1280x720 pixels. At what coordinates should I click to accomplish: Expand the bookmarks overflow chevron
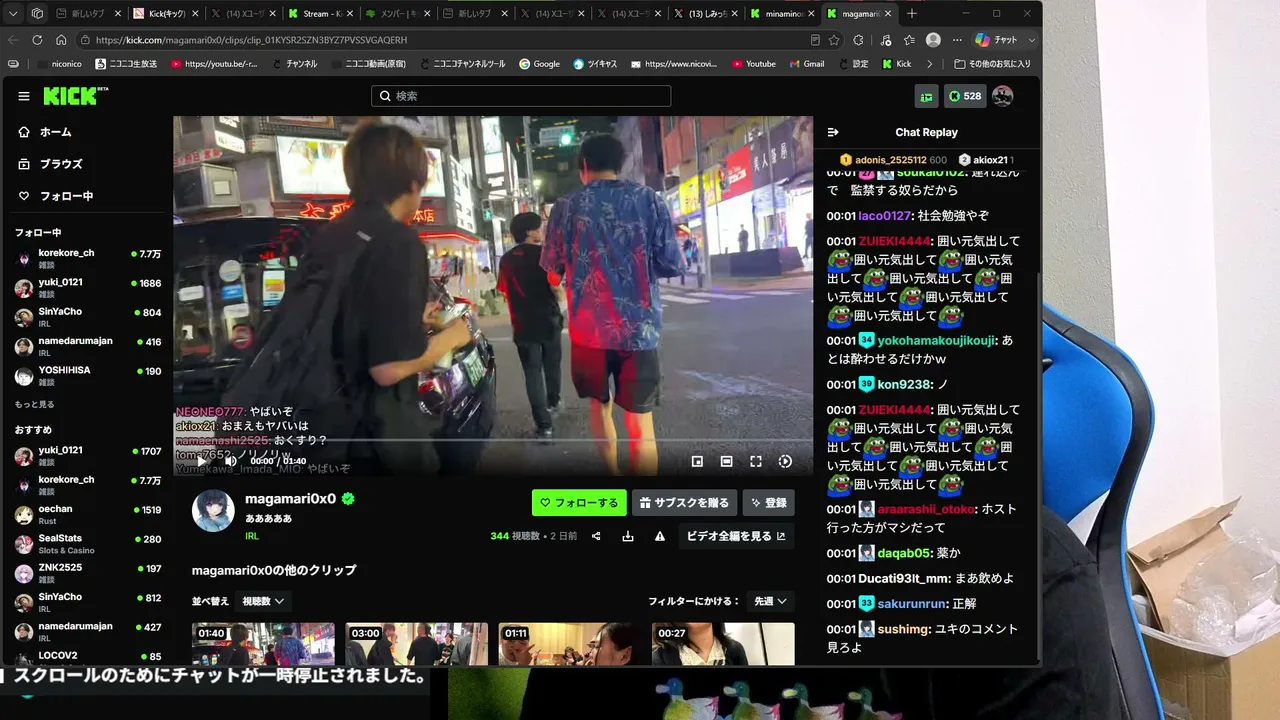coord(930,64)
